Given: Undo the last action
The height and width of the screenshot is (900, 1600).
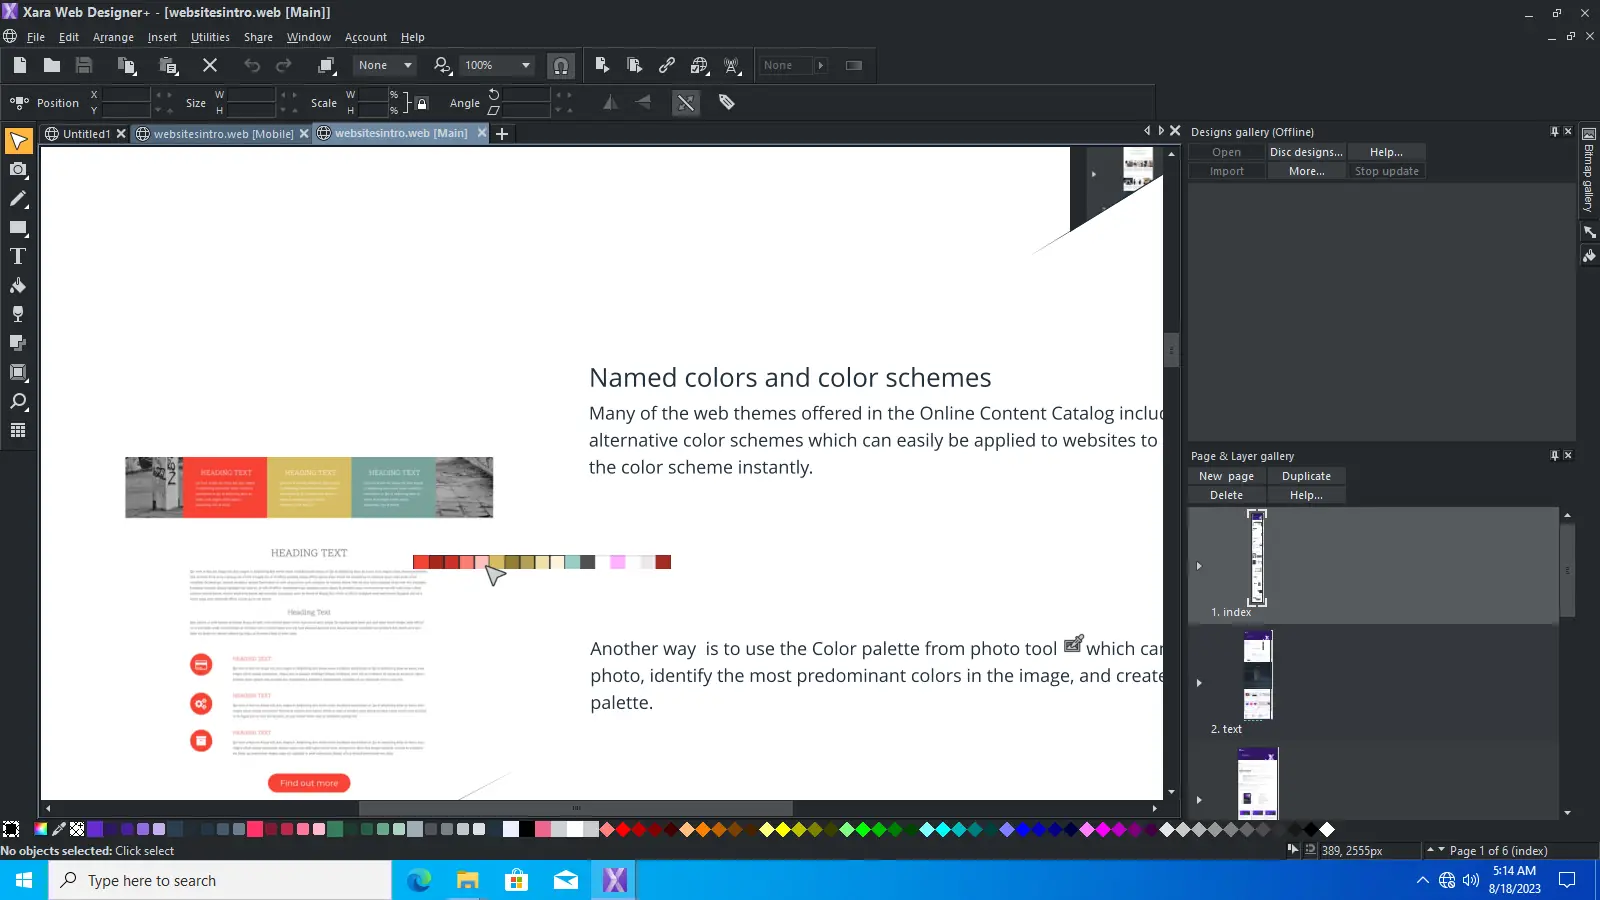Looking at the screenshot, I should pyautogui.click(x=252, y=65).
